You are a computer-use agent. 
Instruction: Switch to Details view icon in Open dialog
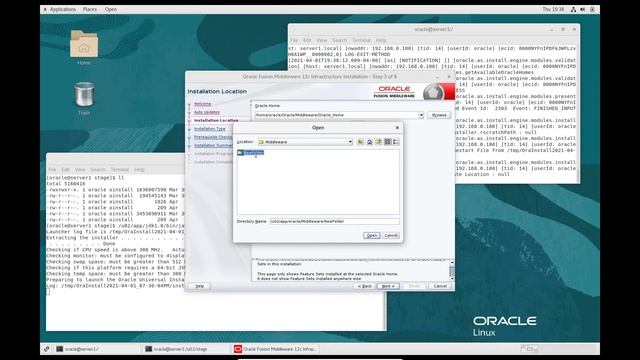(x=396, y=142)
